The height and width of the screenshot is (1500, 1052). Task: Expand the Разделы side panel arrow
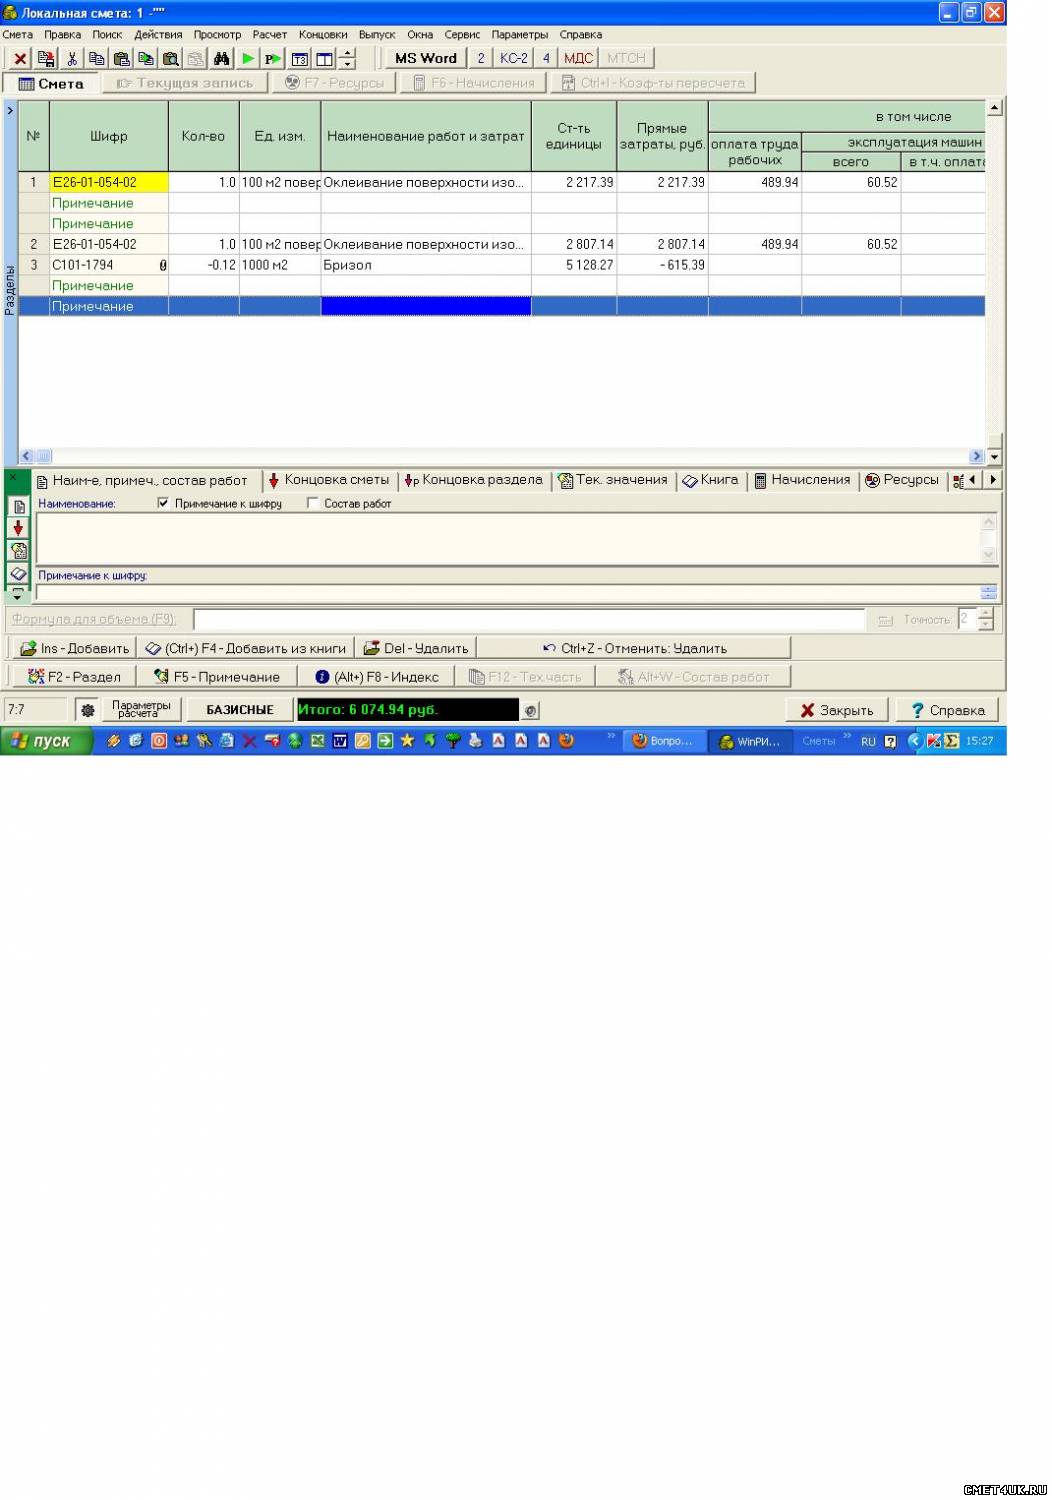point(10,111)
